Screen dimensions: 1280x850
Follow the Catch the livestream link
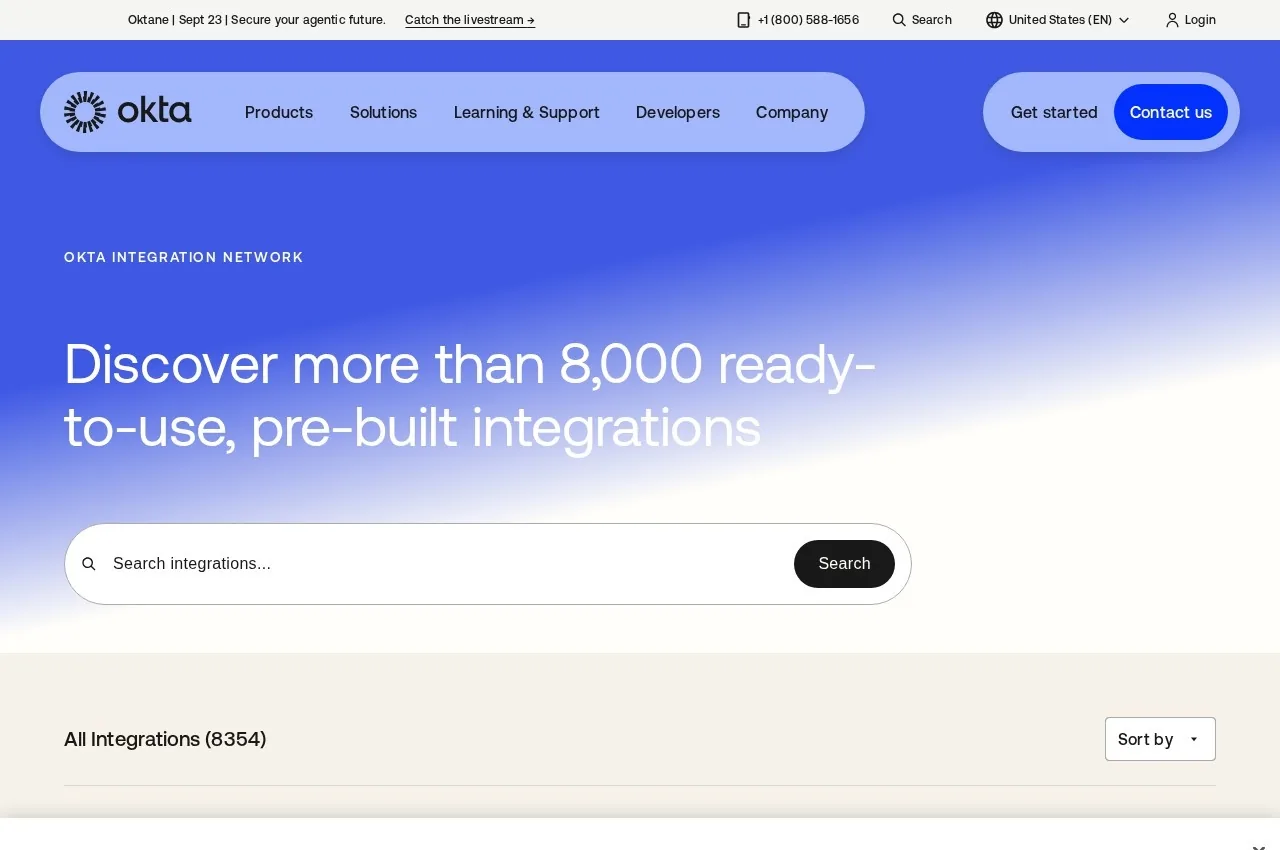point(470,20)
